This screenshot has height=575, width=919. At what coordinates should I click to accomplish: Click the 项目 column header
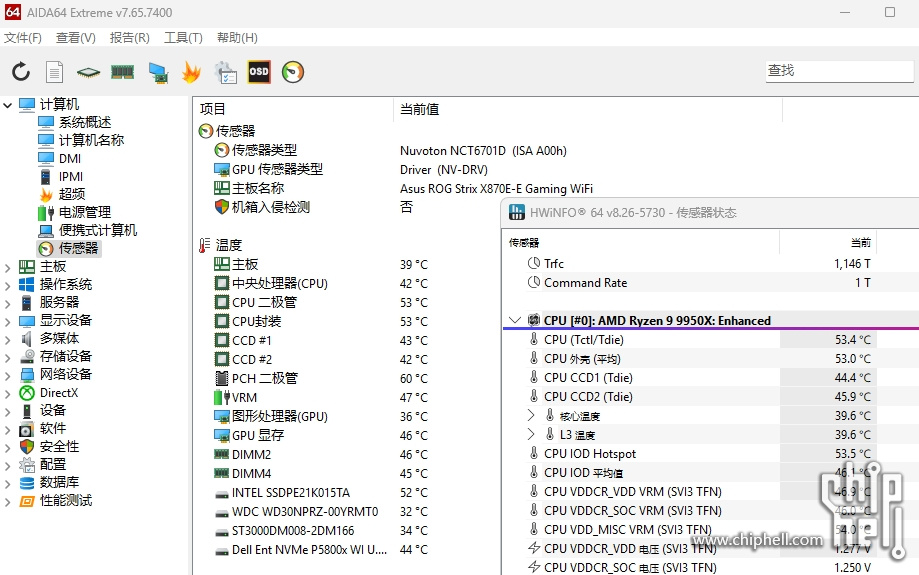pos(293,109)
